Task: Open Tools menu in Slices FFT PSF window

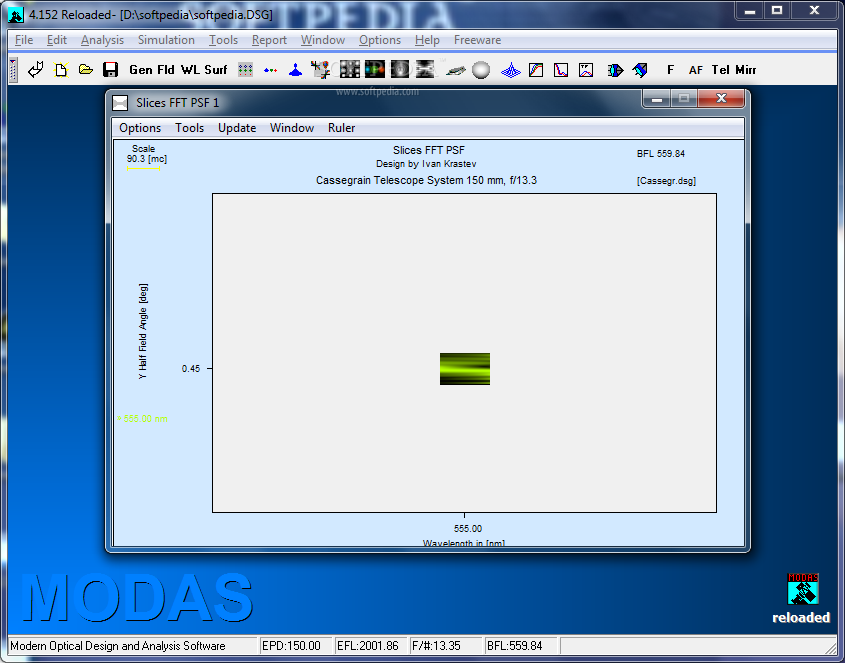Action: click(189, 128)
